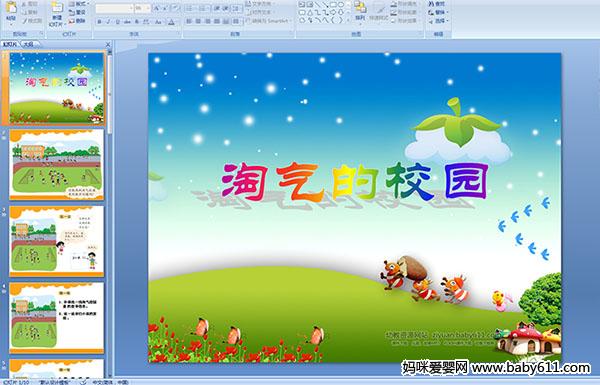Toggle Bold text formatting

(99, 22)
